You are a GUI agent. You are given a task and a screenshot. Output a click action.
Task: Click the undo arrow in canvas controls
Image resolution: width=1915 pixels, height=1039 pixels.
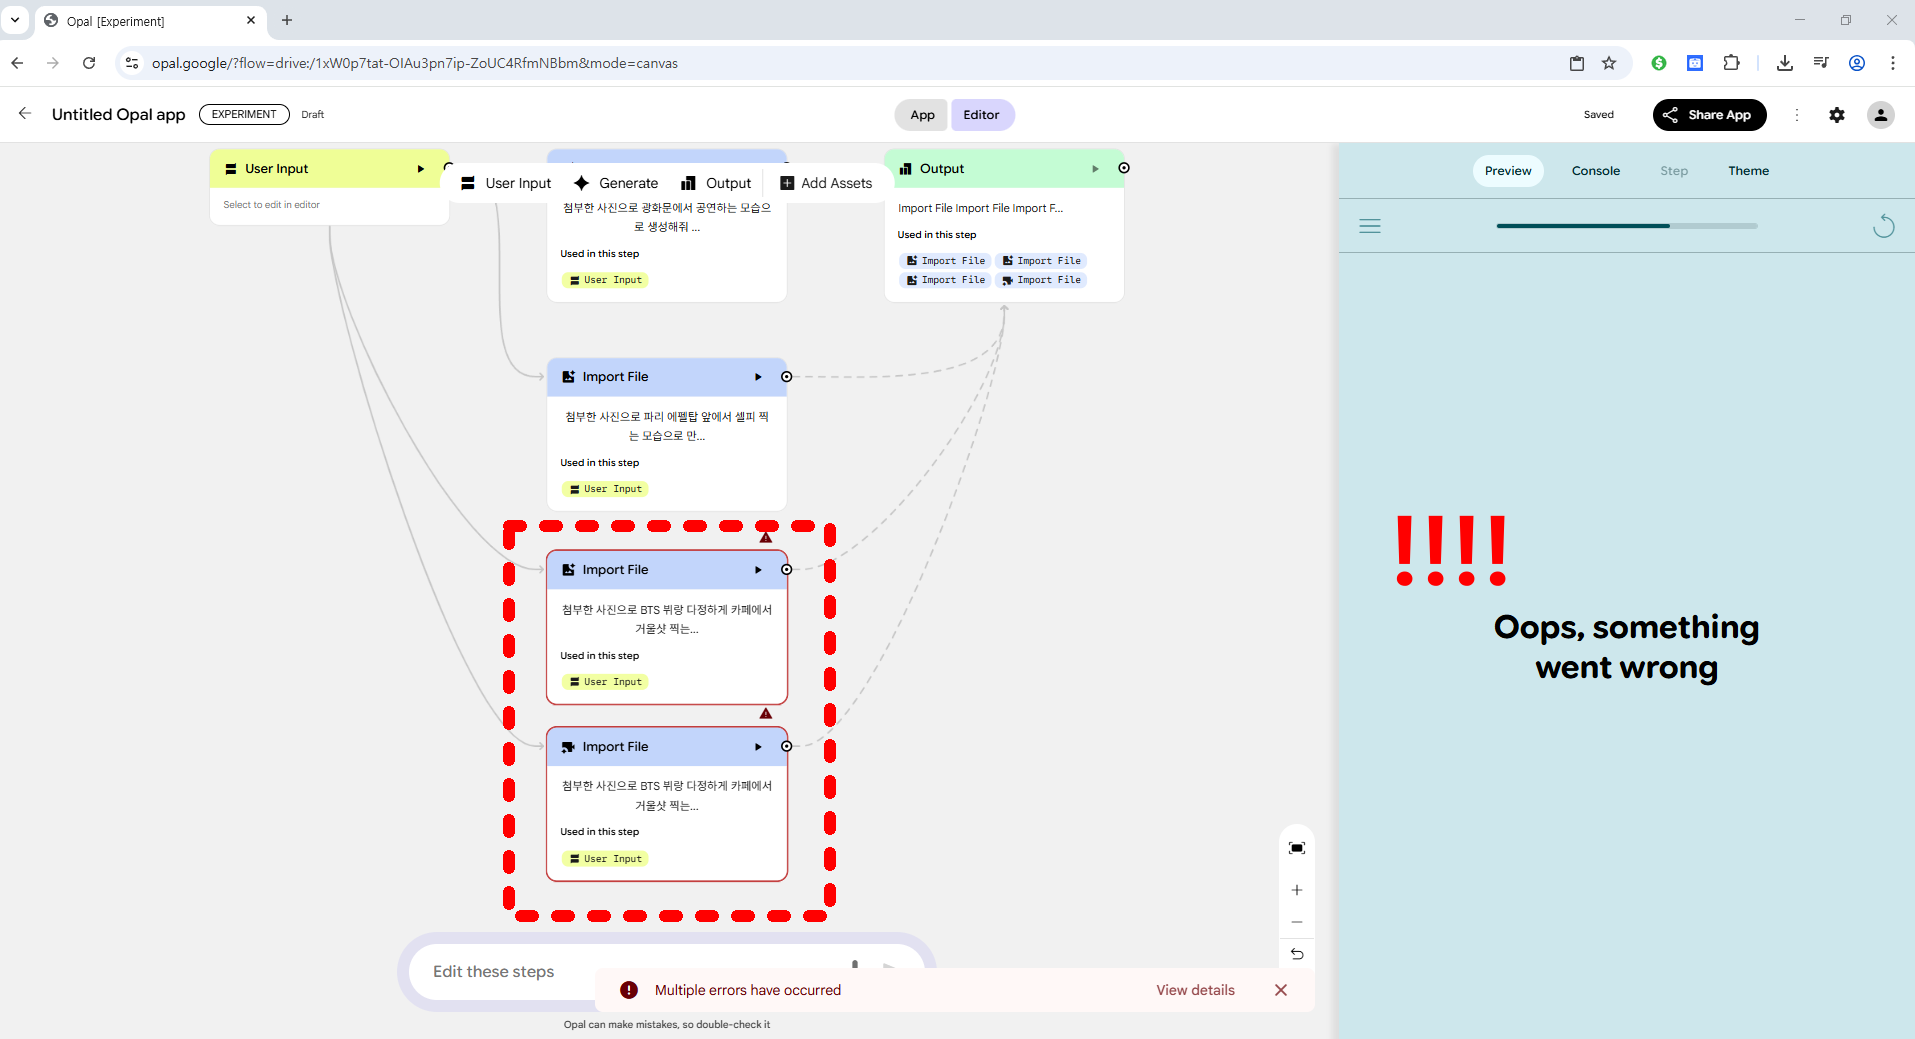pyautogui.click(x=1297, y=954)
